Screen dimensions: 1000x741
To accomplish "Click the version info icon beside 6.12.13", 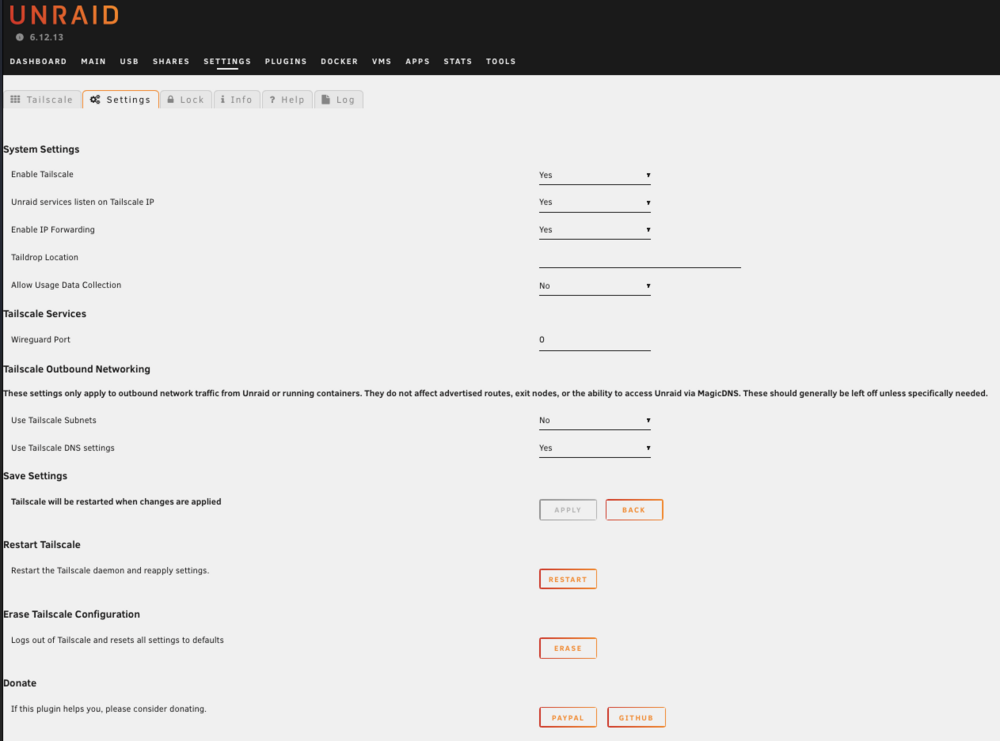I will [20, 37].
